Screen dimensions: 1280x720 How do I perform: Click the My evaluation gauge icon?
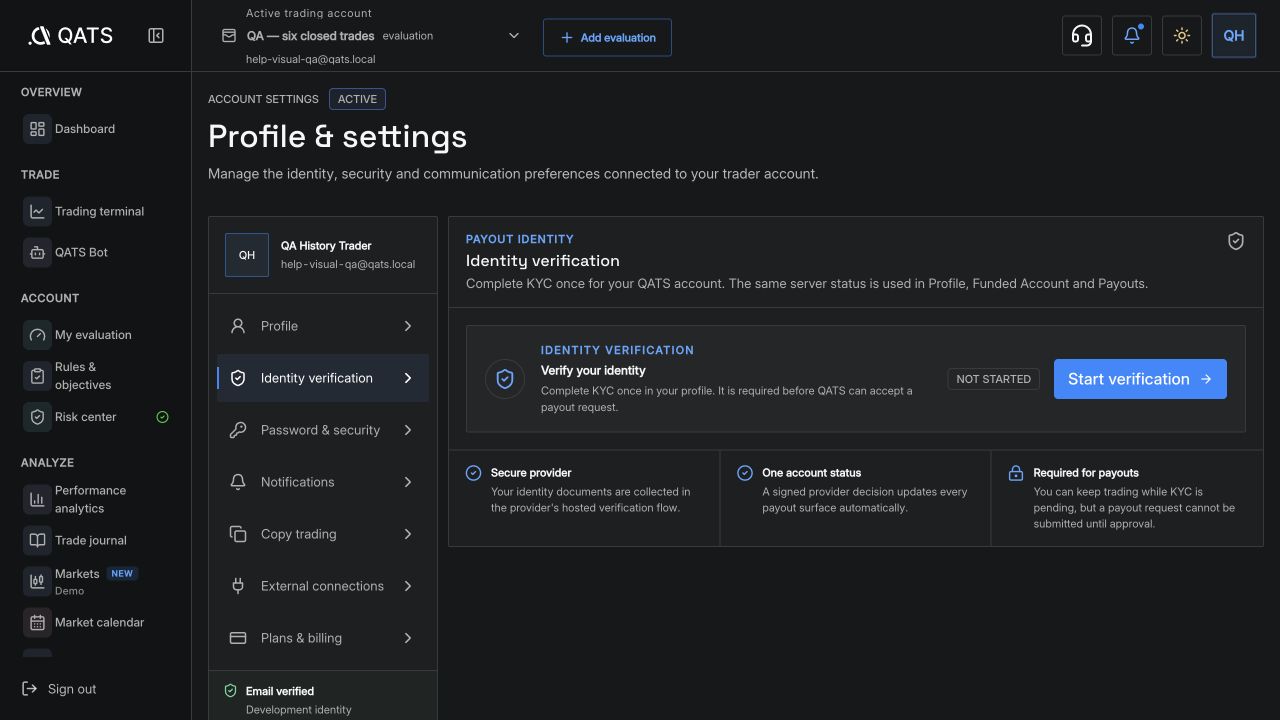click(37, 335)
